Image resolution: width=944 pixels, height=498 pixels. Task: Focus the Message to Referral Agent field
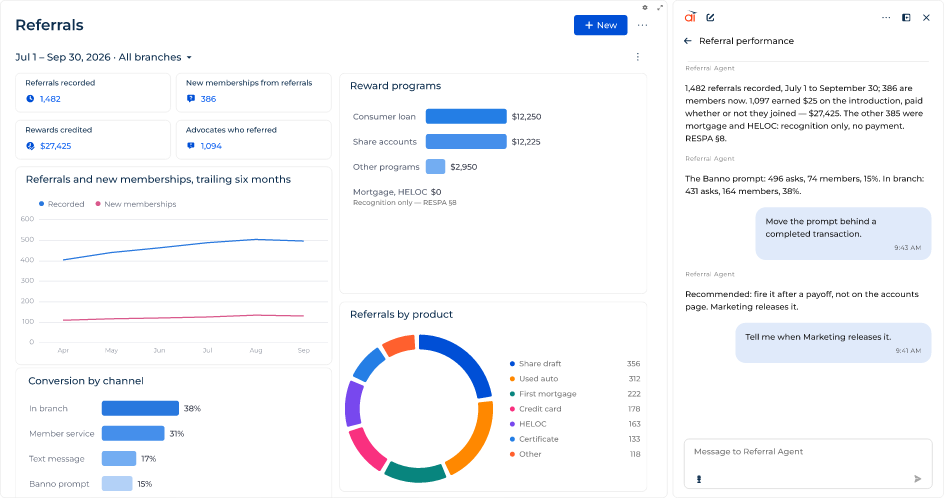click(x=808, y=463)
